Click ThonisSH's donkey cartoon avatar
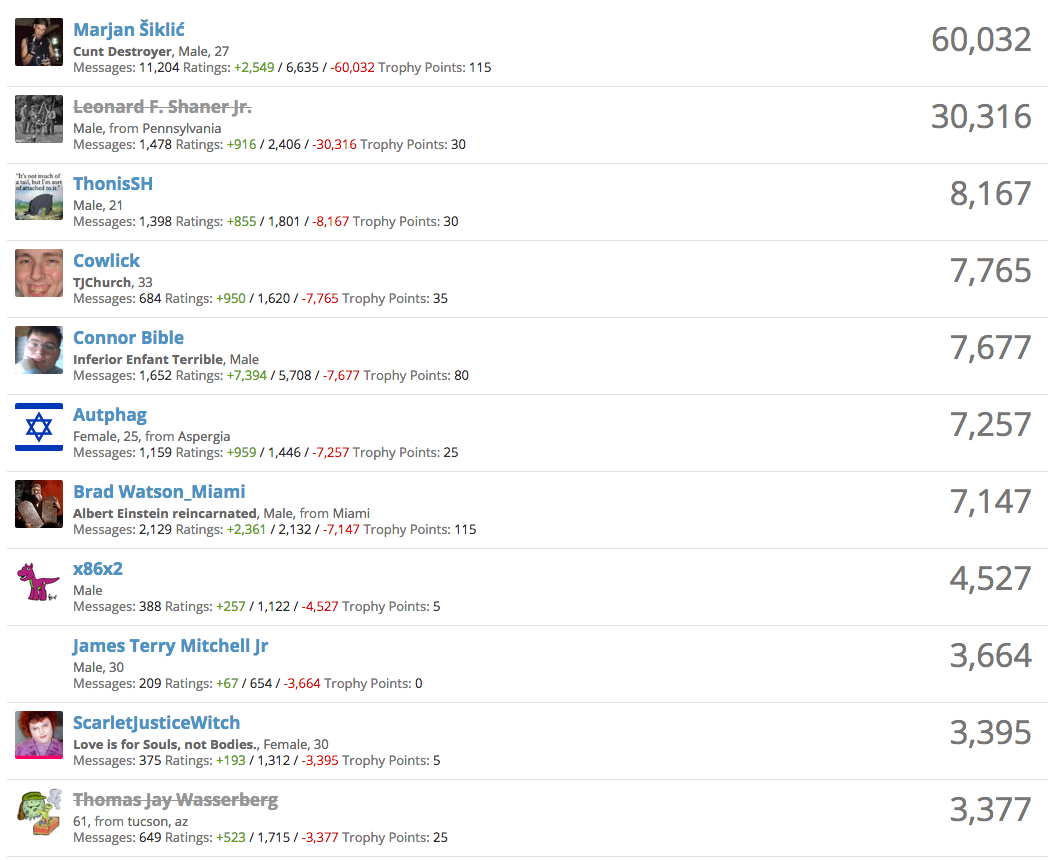 point(39,196)
